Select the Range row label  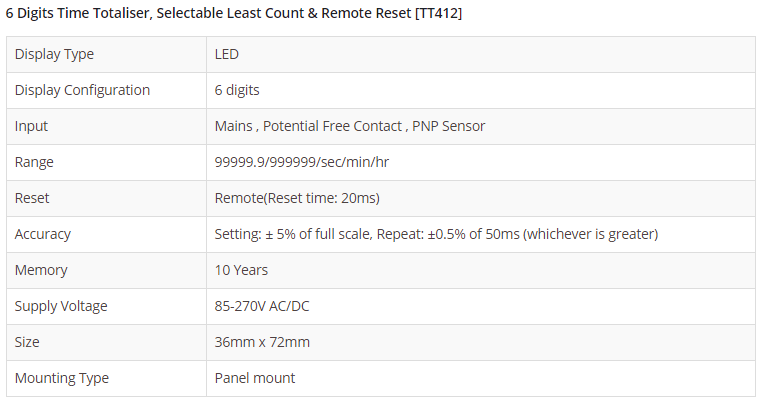coord(34,162)
